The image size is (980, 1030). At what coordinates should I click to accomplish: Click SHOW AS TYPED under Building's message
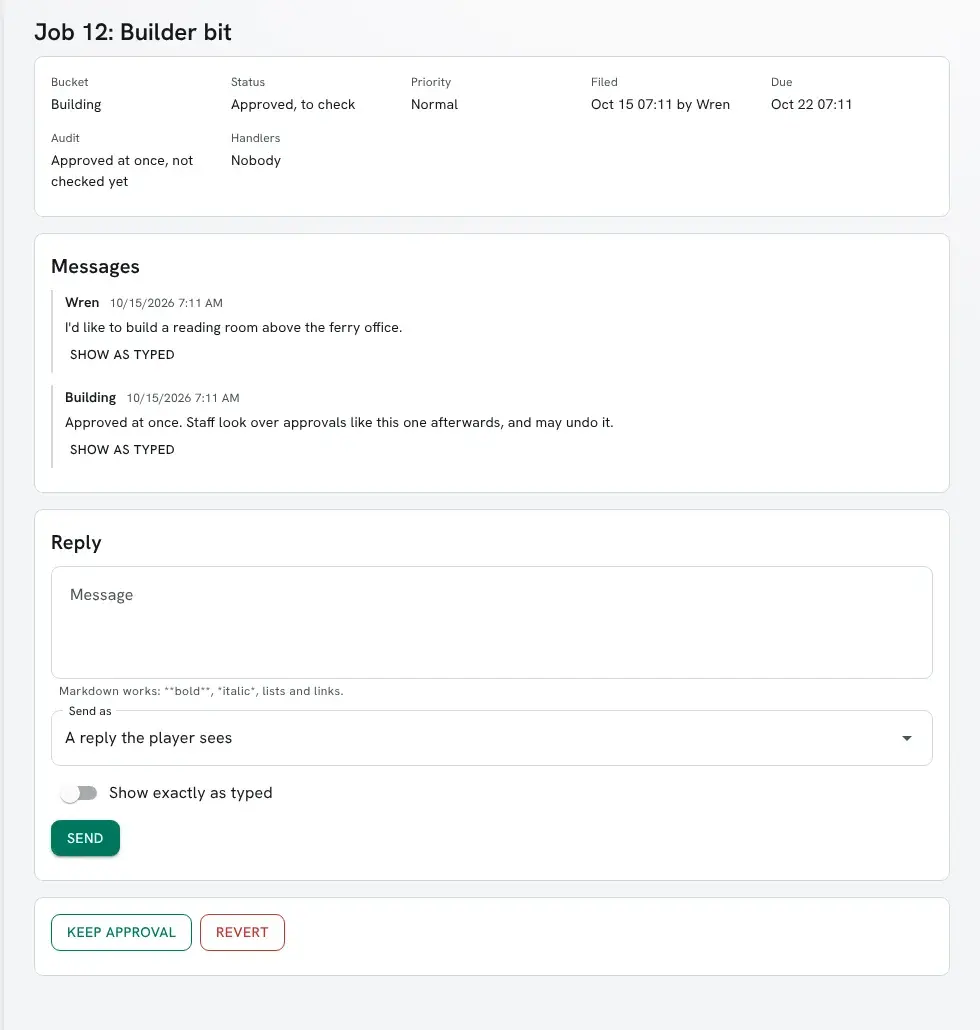pos(122,450)
